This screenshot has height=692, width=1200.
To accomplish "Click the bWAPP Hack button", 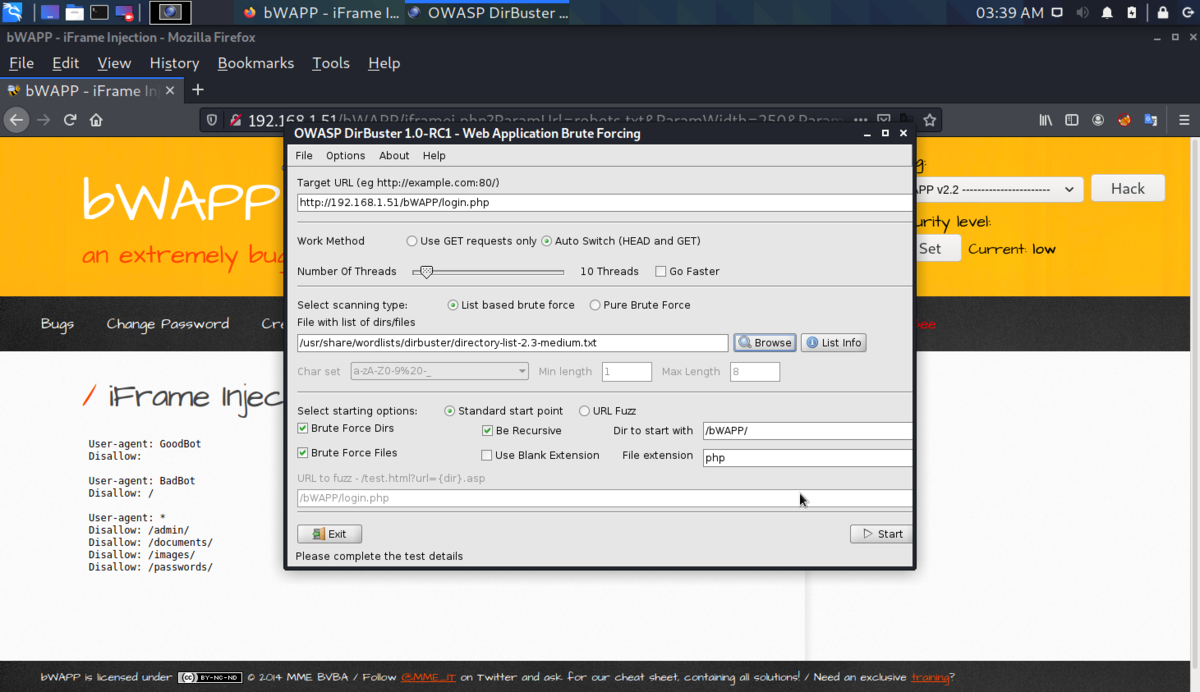I will tap(1128, 189).
